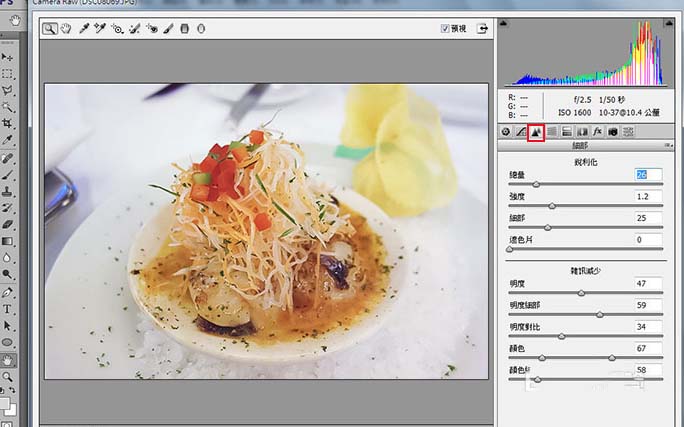Click Photoshop foreground color swatch
684x427 pixels.
(x=4, y=402)
